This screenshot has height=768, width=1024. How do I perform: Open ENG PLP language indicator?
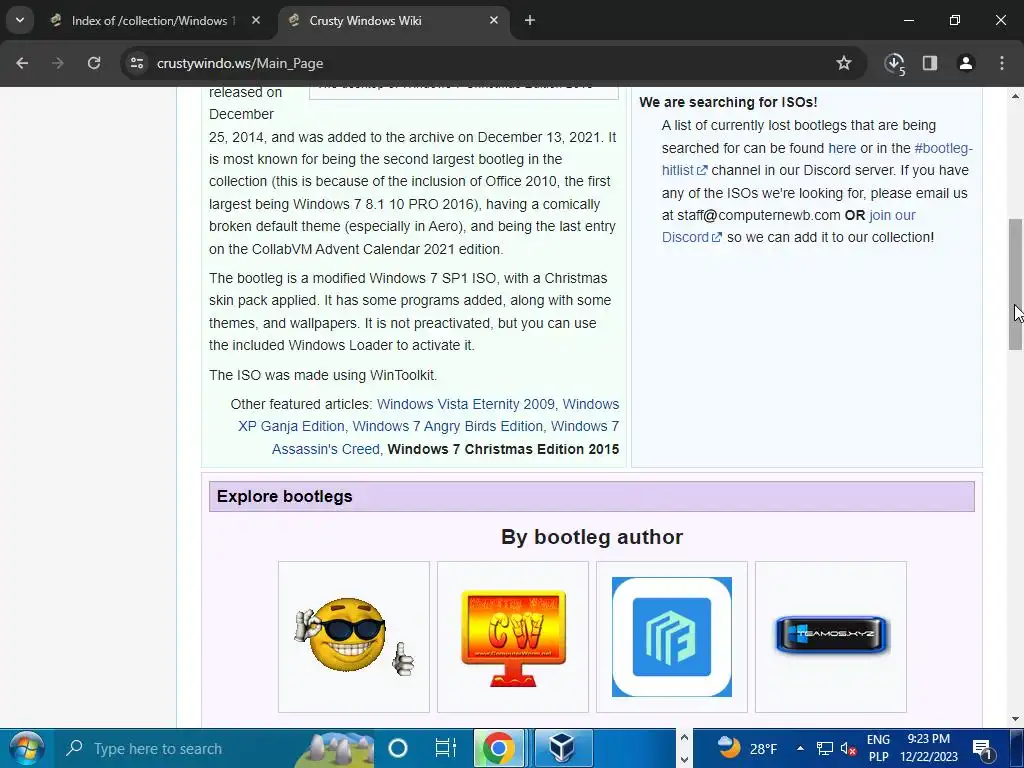click(x=878, y=748)
